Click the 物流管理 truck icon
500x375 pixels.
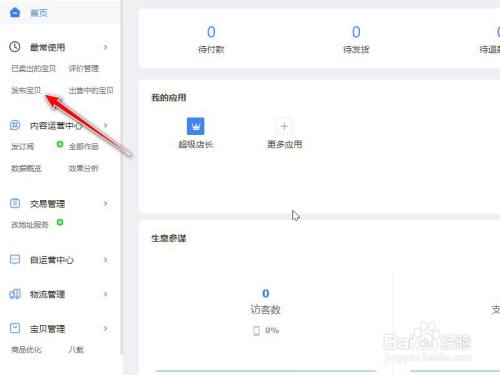point(15,294)
